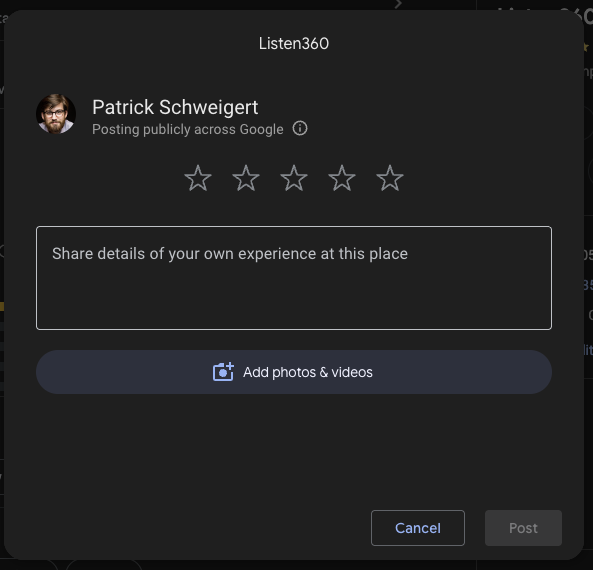The width and height of the screenshot is (593, 570).
Task: Click the Listen360 dialog title
Action: coord(294,43)
